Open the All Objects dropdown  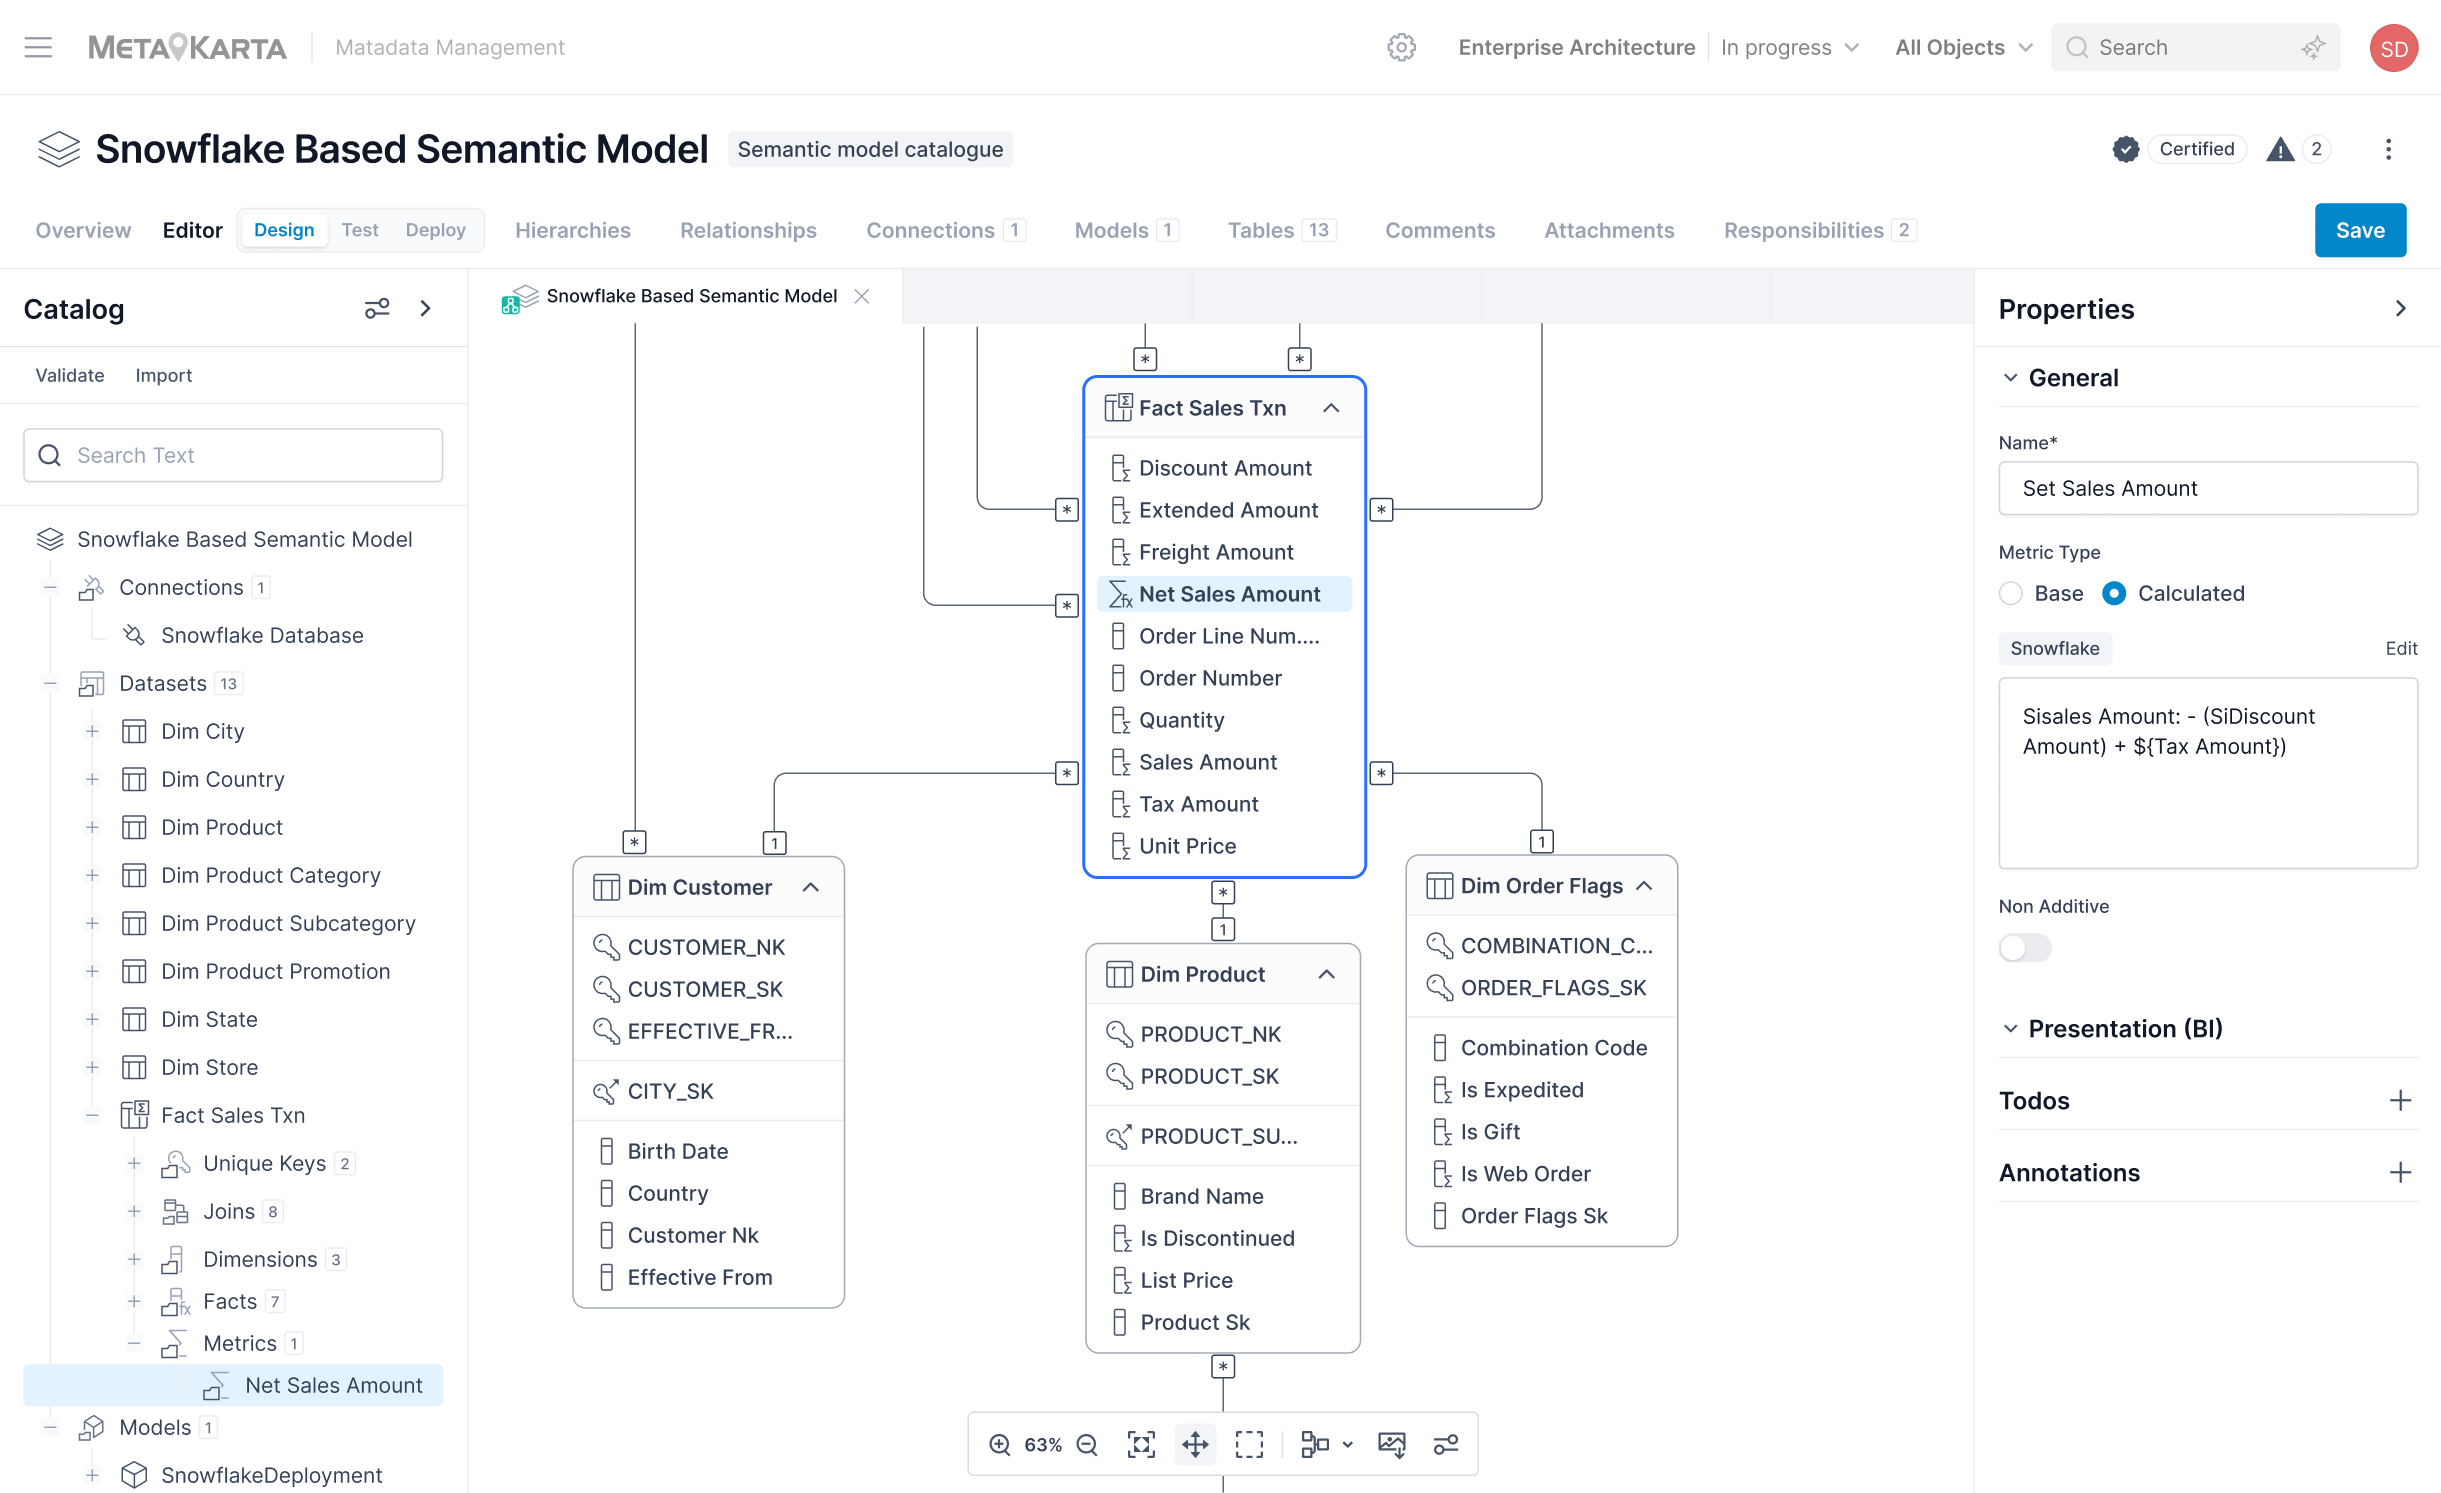1963,47
